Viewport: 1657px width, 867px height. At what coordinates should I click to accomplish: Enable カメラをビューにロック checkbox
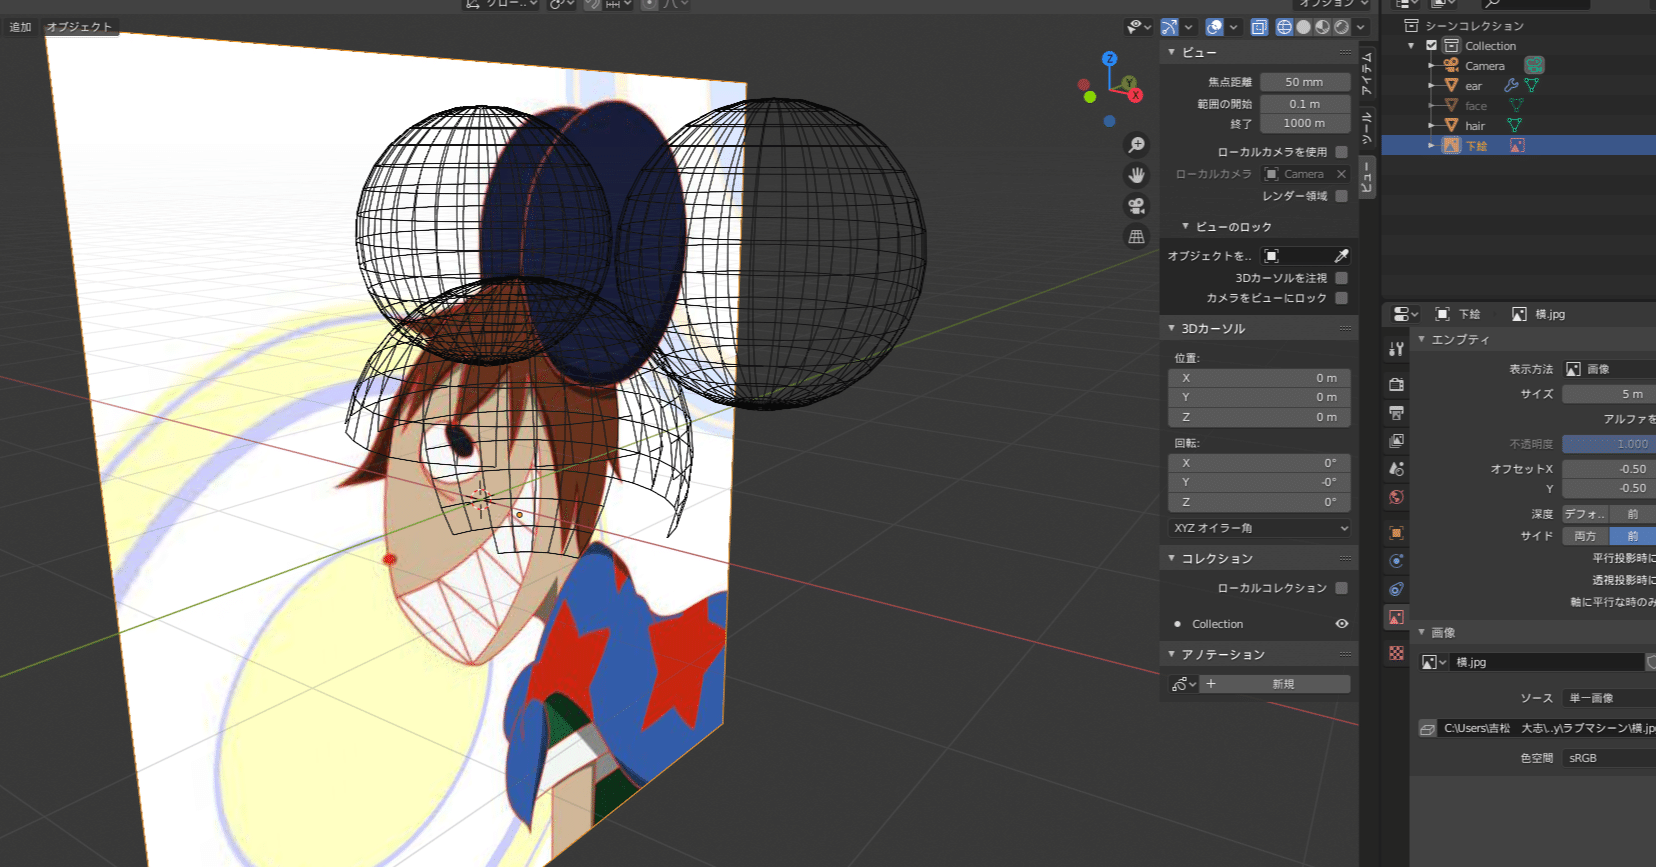tap(1341, 298)
